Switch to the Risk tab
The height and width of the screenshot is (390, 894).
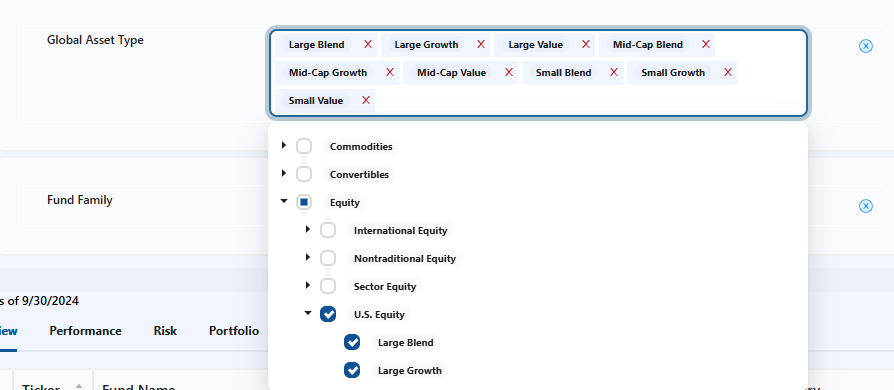click(x=165, y=331)
